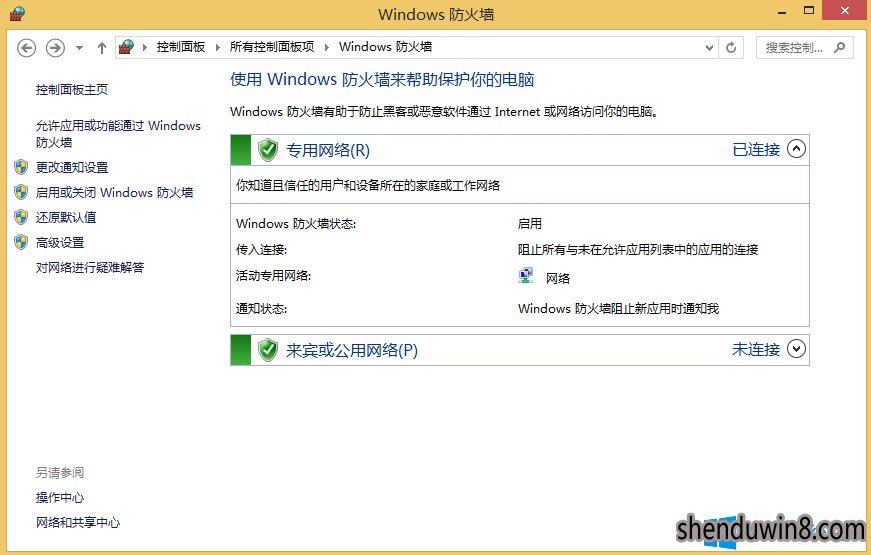Open 操作中心 link
The width and height of the screenshot is (871, 555).
click(x=60, y=497)
